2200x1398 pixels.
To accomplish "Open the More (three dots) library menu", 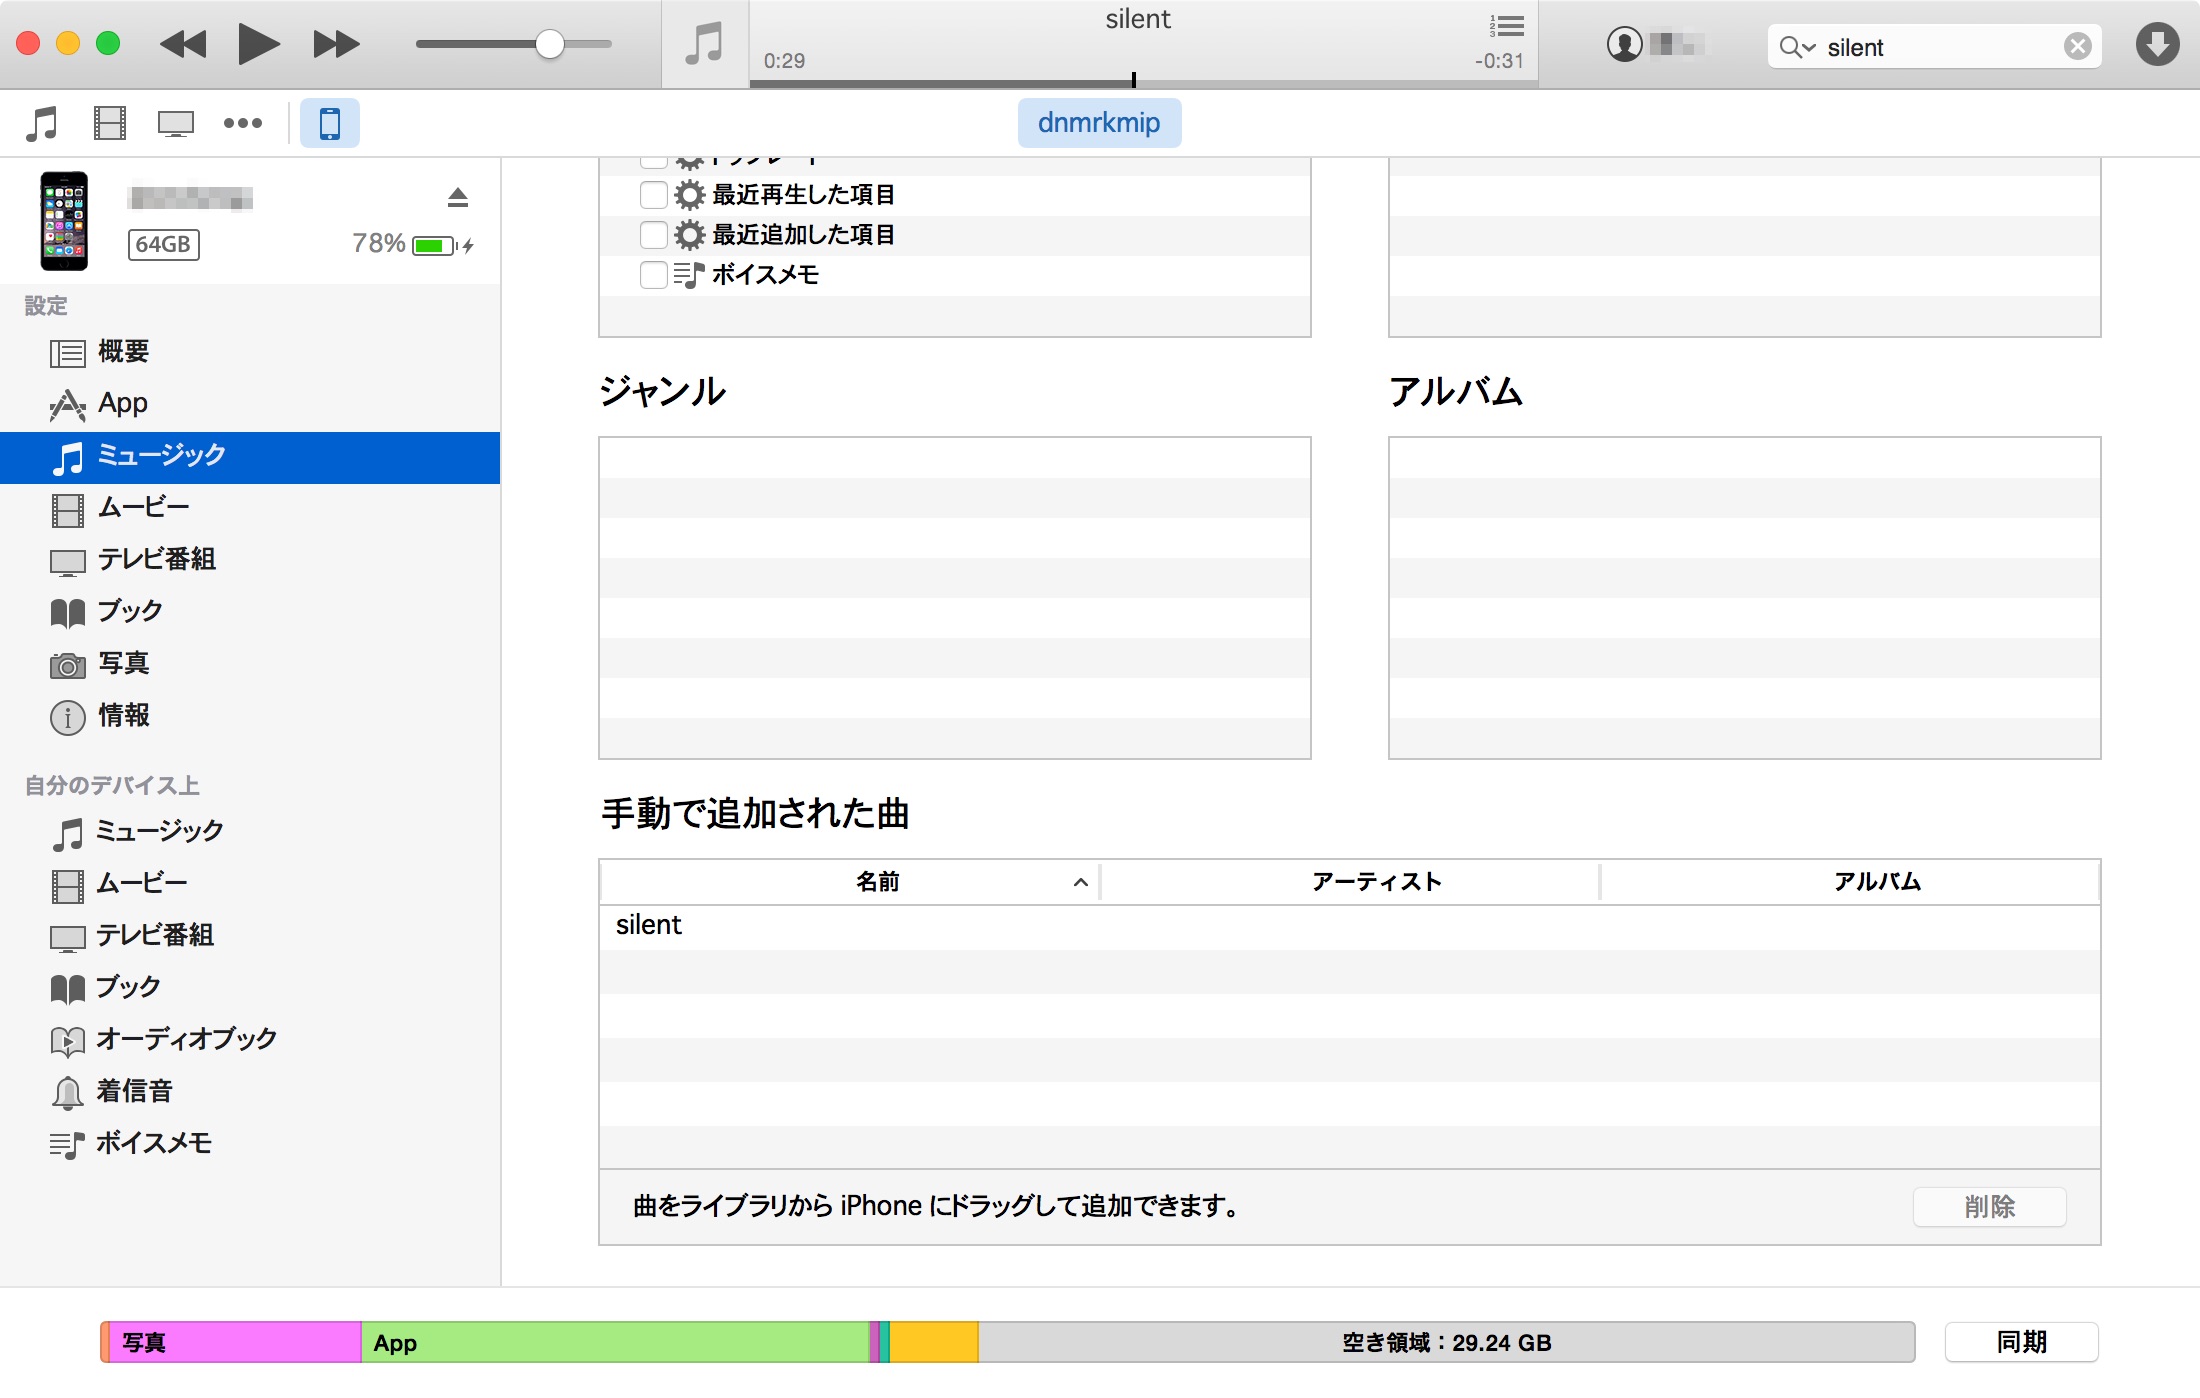I will pyautogui.click(x=242, y=123).
